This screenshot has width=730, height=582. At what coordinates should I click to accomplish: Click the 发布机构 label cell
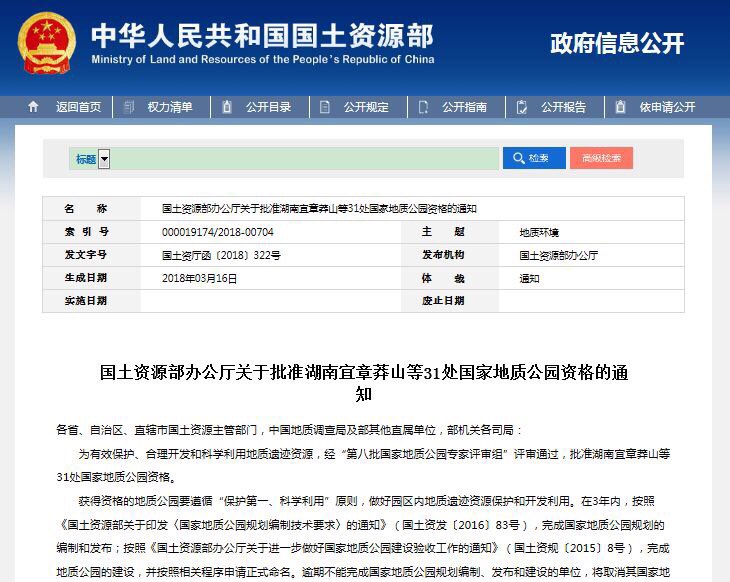pos(450,255)
